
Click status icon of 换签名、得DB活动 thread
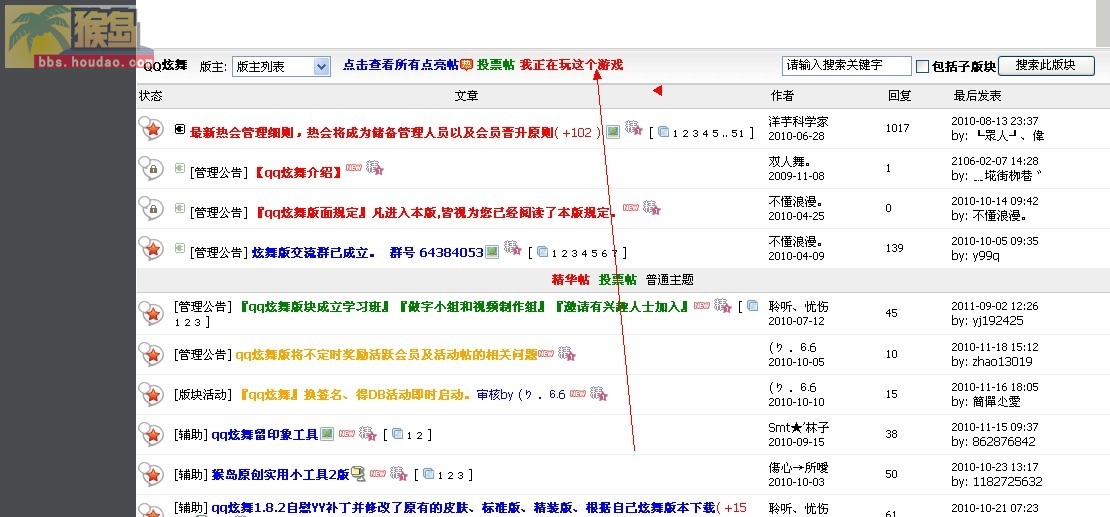click(151, 394)
